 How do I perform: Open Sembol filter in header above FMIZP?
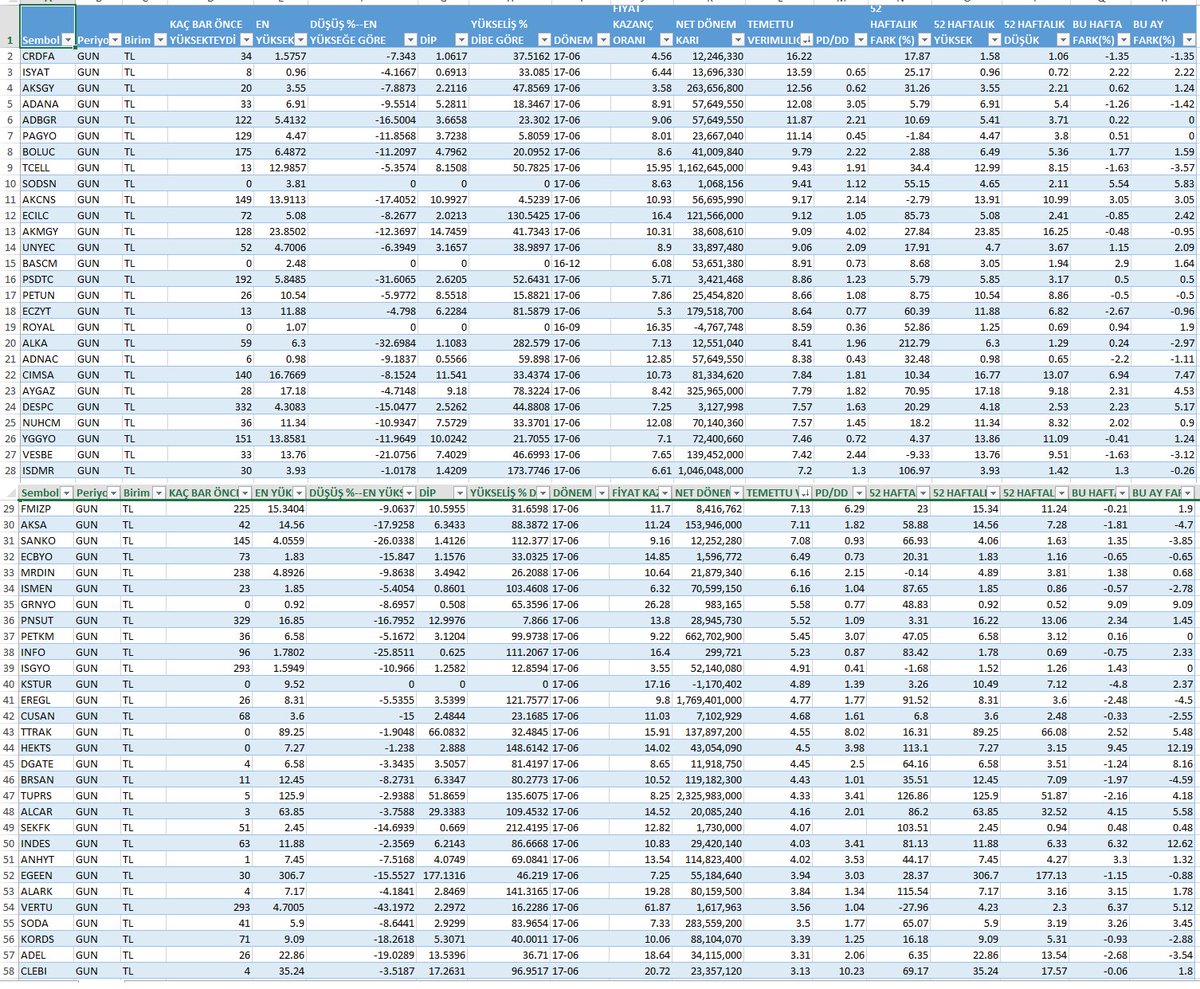pyautogui.click(x=67, y=493)
